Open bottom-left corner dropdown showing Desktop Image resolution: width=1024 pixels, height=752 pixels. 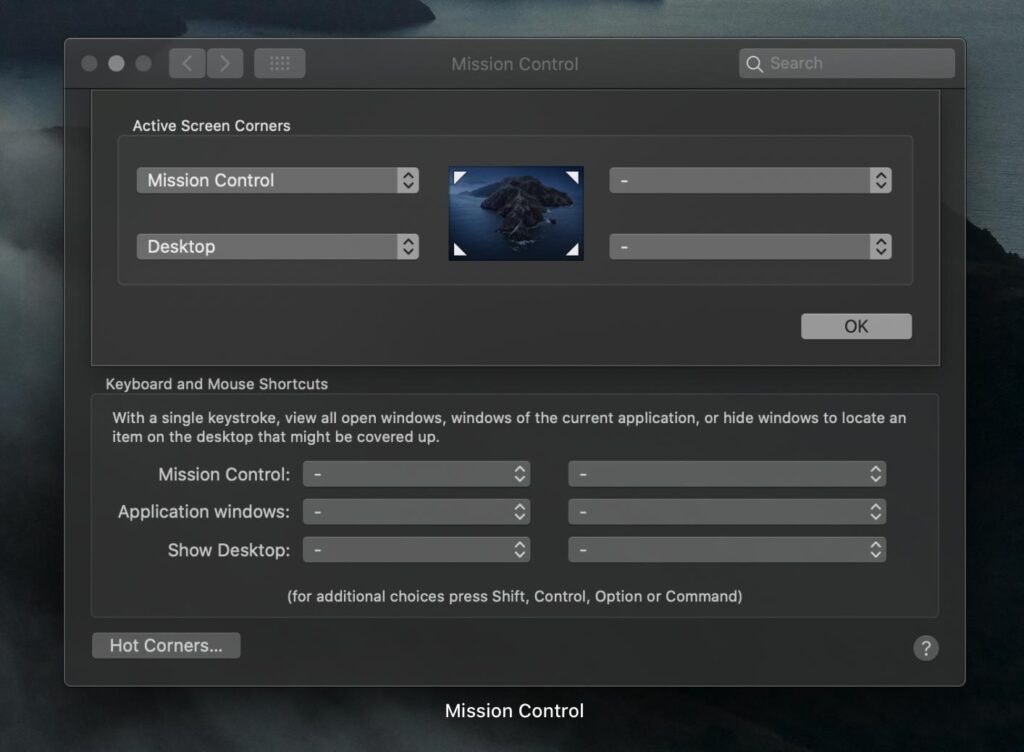click(278, 247)
